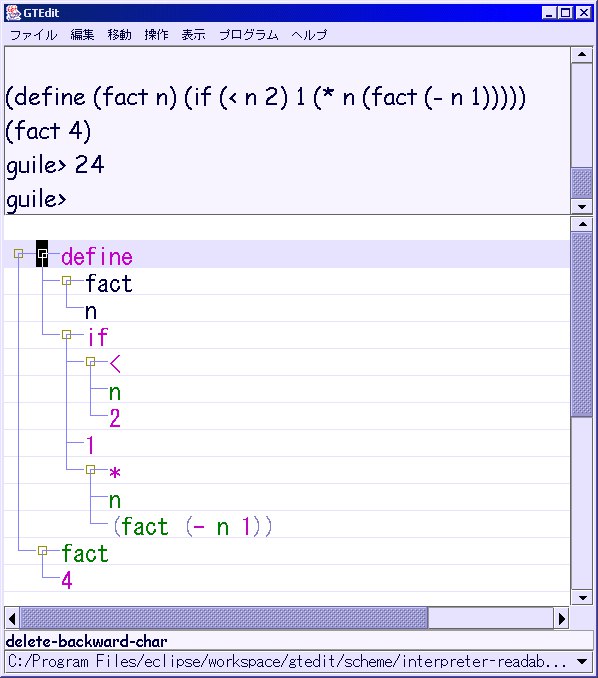Image resolution: width=598 pixels, height=678 pixels.
Task: Minimize the GTEdit window
Action: coord(549,13)
